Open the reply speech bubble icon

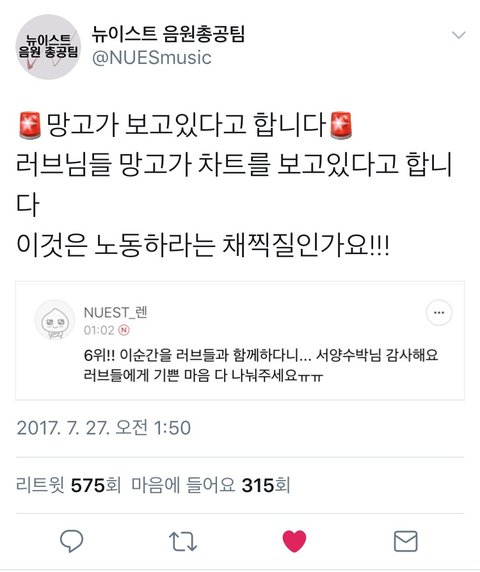coord(71,541)
